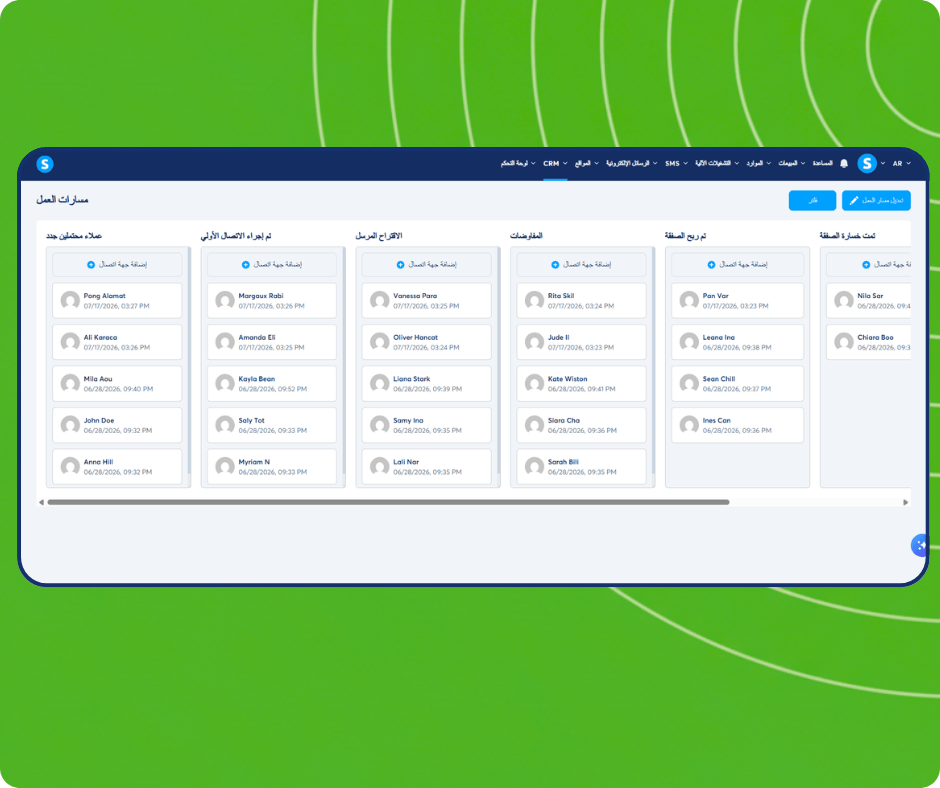Add a contact in المفاوضات column
Image resolution: width=940 pixels, height=788 pixels.
click(x=581, y=264)
